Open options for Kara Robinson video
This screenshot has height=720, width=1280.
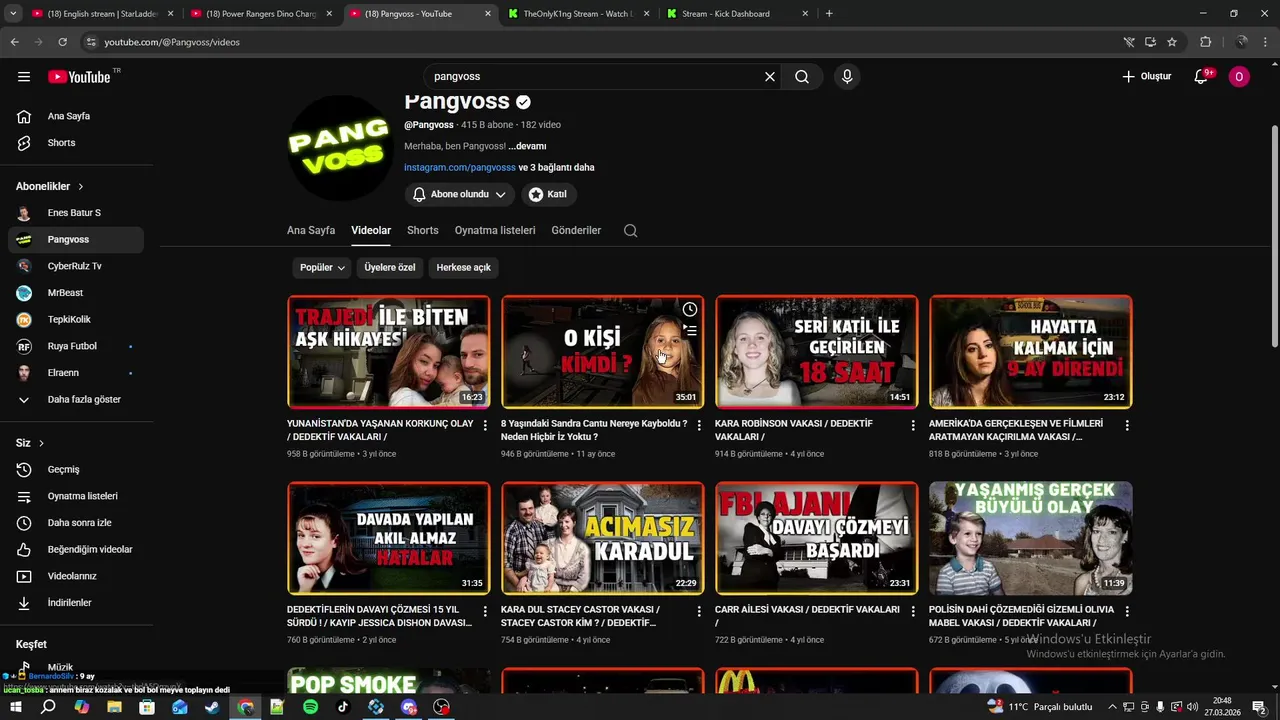point(913,425)
